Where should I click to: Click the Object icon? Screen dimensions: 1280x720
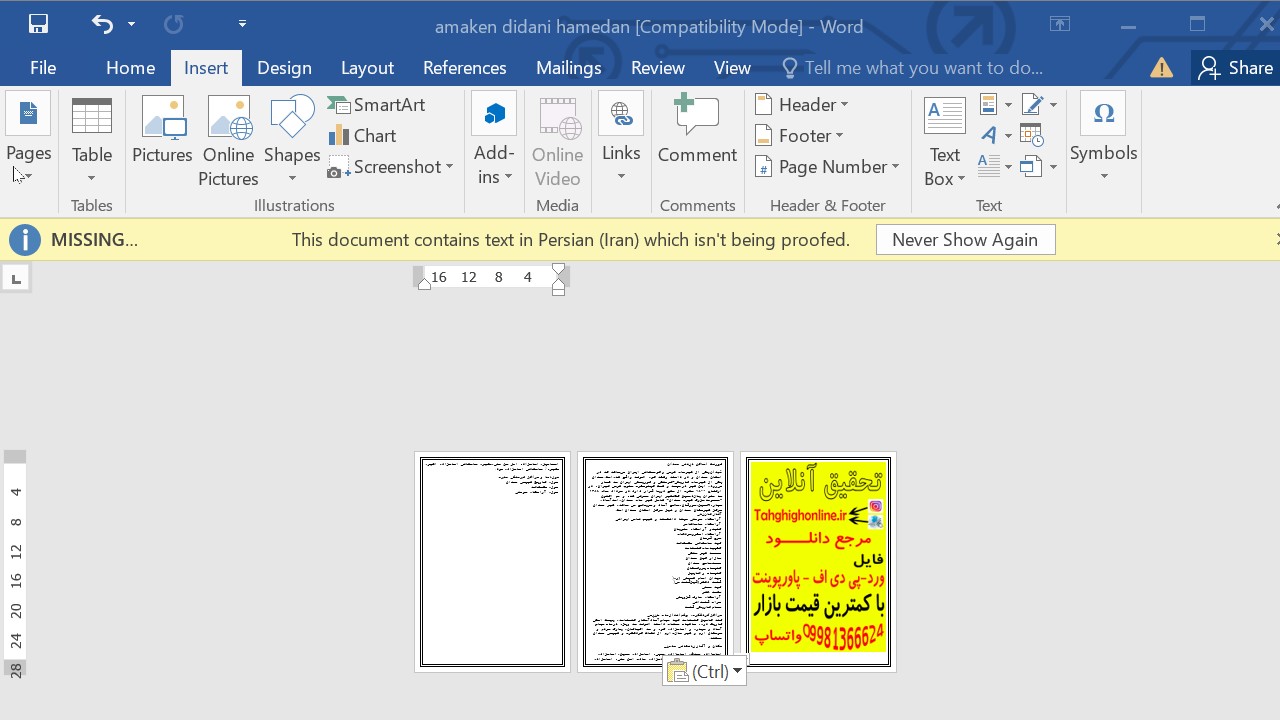(x=1031, y=166)
